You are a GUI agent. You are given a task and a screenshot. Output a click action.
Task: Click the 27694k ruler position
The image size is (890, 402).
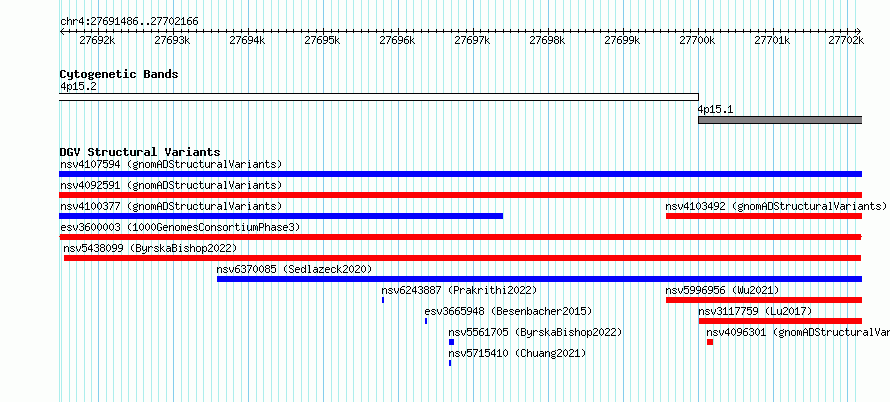click(248, 41)
